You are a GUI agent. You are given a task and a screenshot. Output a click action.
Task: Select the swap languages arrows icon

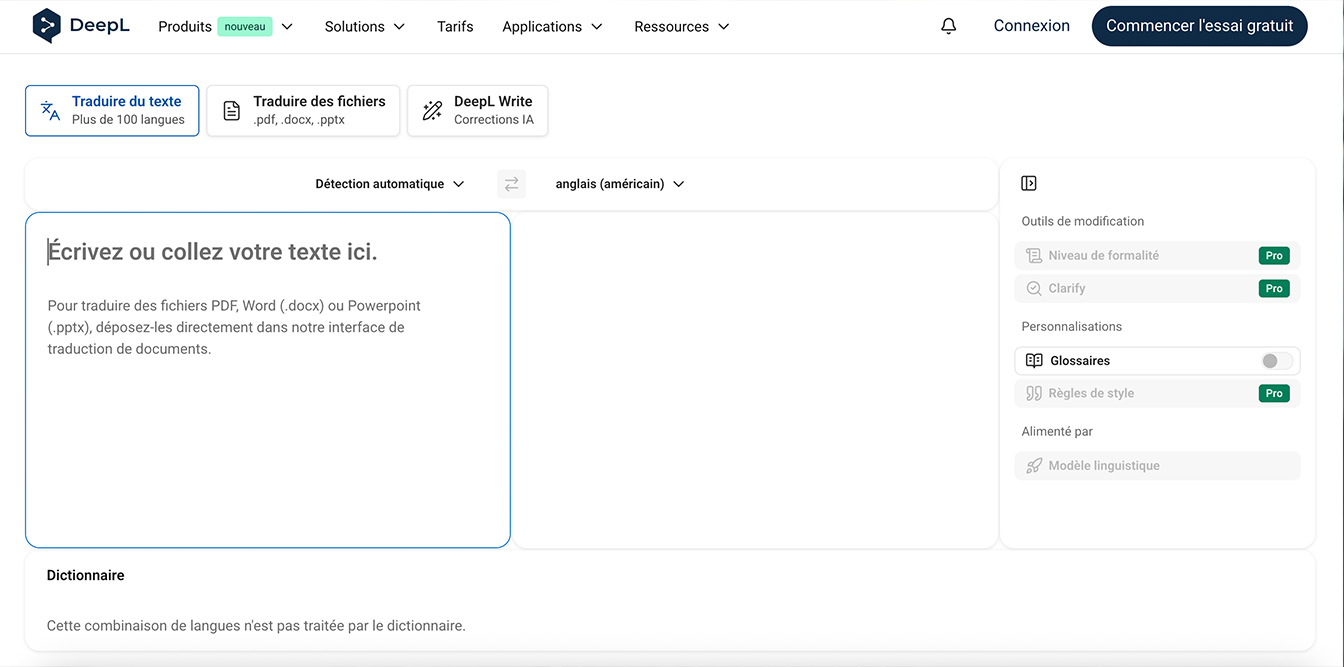click(x=511, y=184)
